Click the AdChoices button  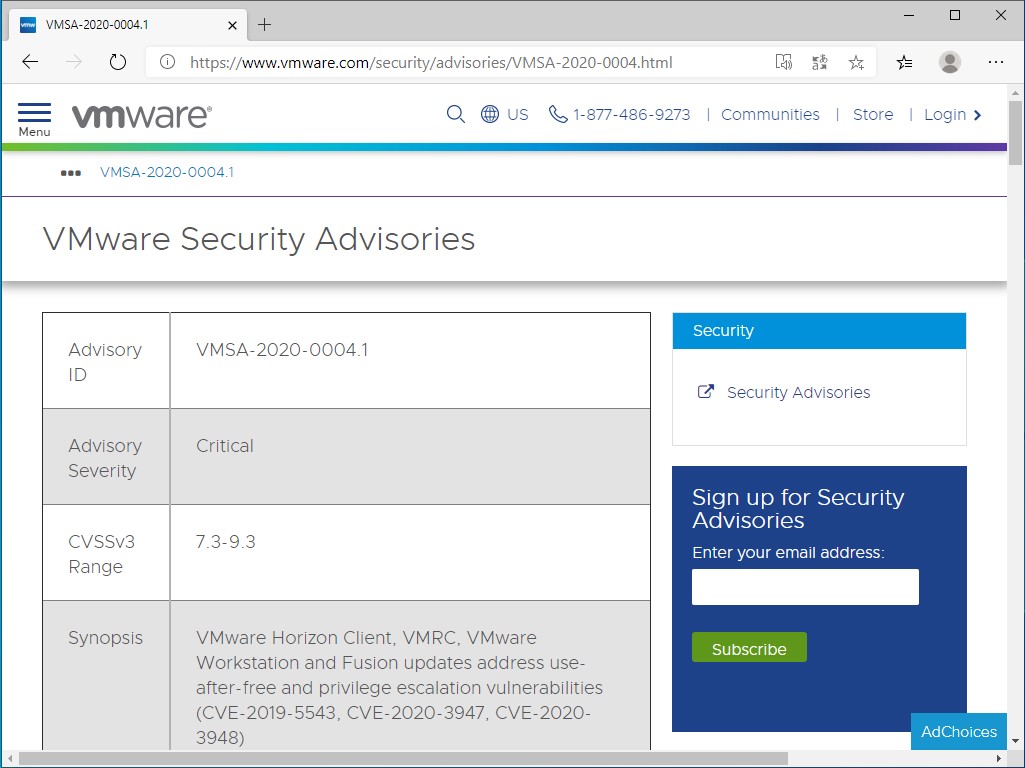[x=958, y=731]
